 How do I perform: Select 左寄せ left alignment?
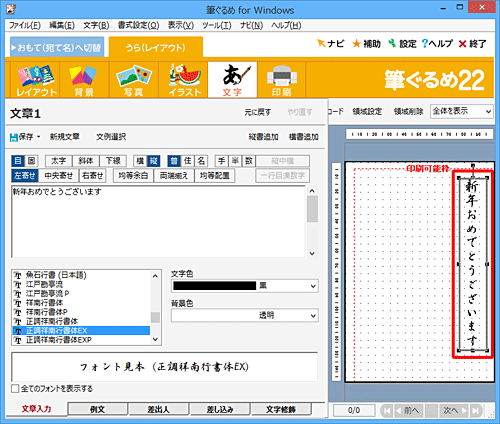pos(25,176)
